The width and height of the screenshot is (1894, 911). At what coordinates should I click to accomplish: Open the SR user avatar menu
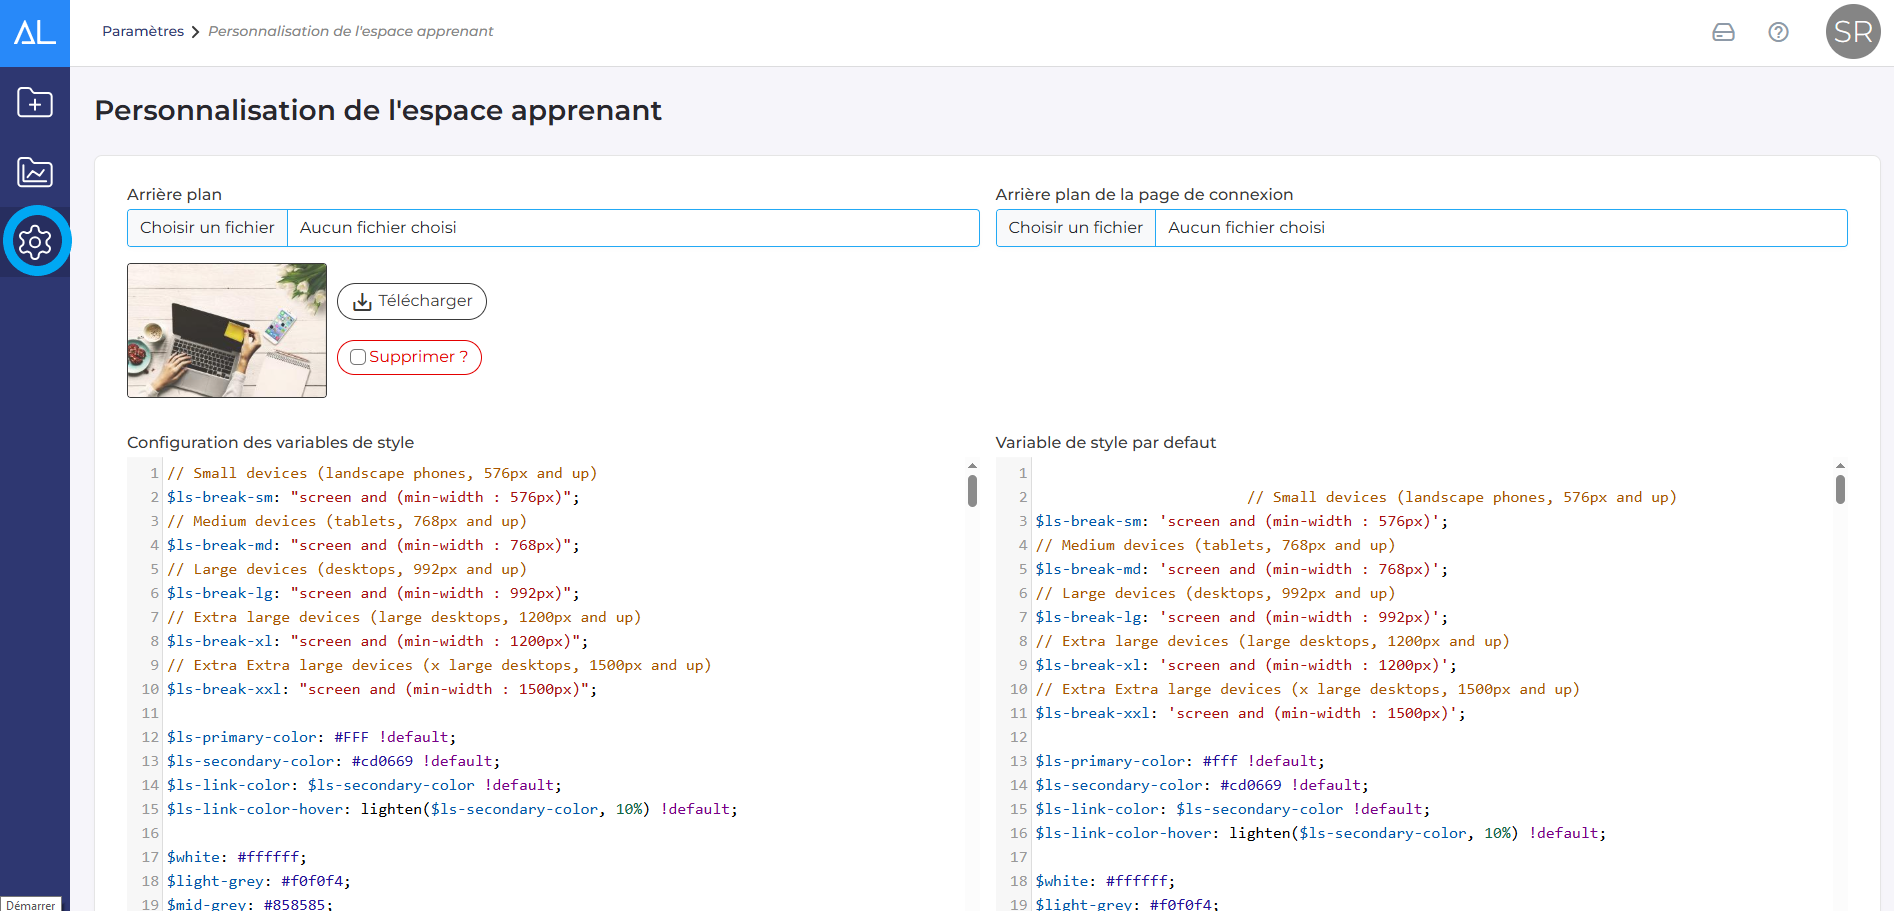pos(1853,32)
